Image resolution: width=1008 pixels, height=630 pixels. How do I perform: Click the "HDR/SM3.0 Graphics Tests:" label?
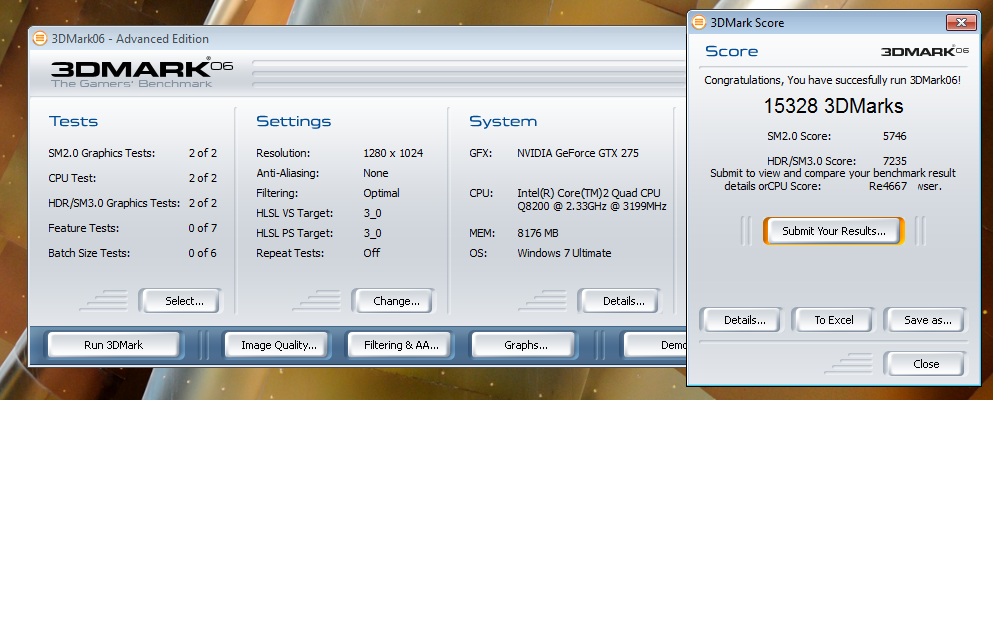click(x=114, y=203)
